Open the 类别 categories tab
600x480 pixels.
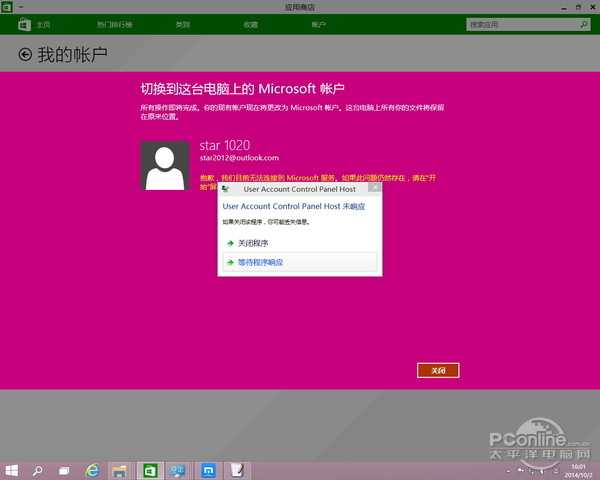(183, 25)
